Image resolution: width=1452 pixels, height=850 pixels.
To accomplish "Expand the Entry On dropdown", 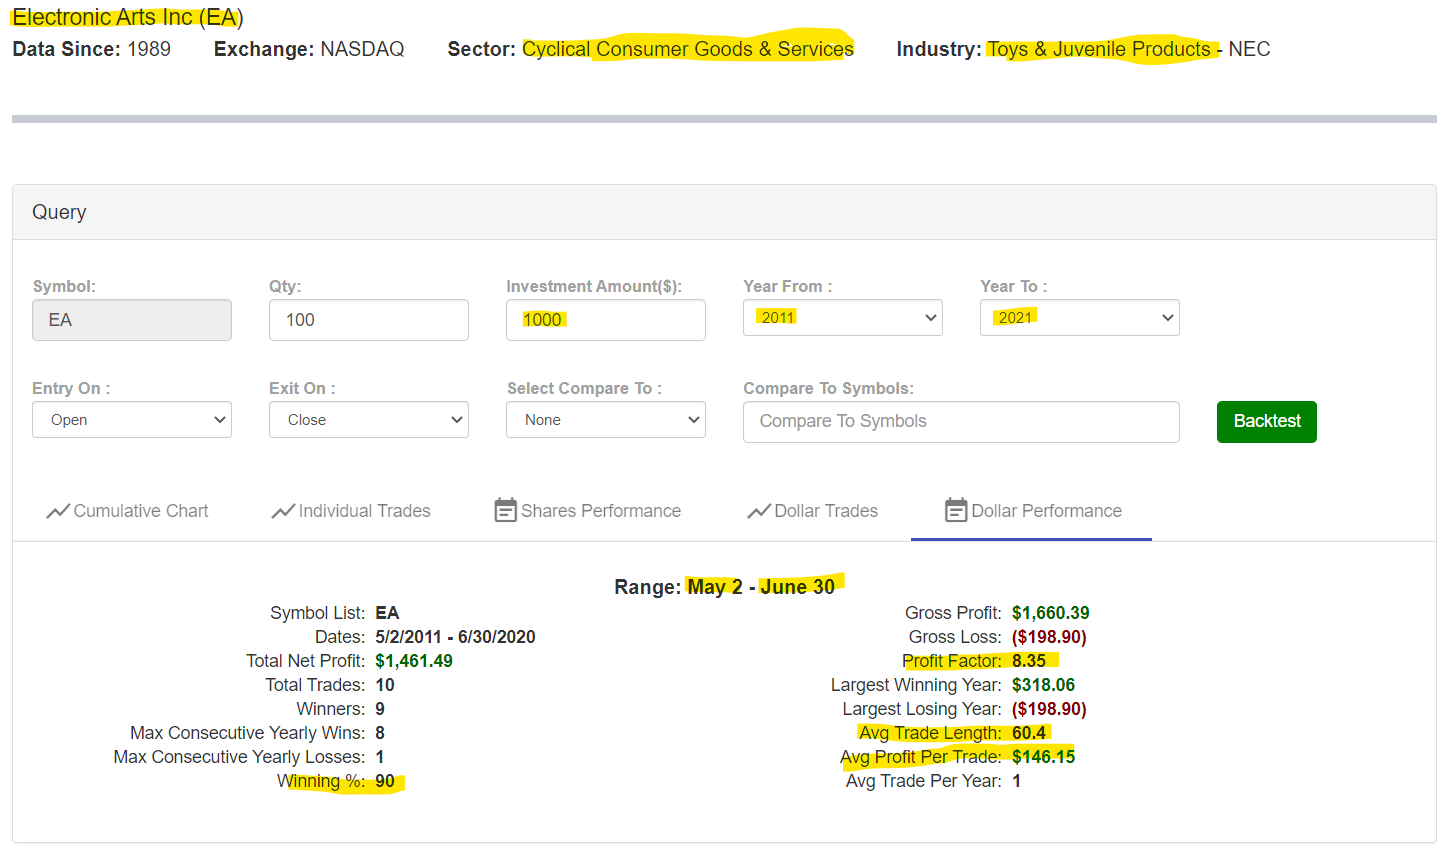I will click(131, 420).
